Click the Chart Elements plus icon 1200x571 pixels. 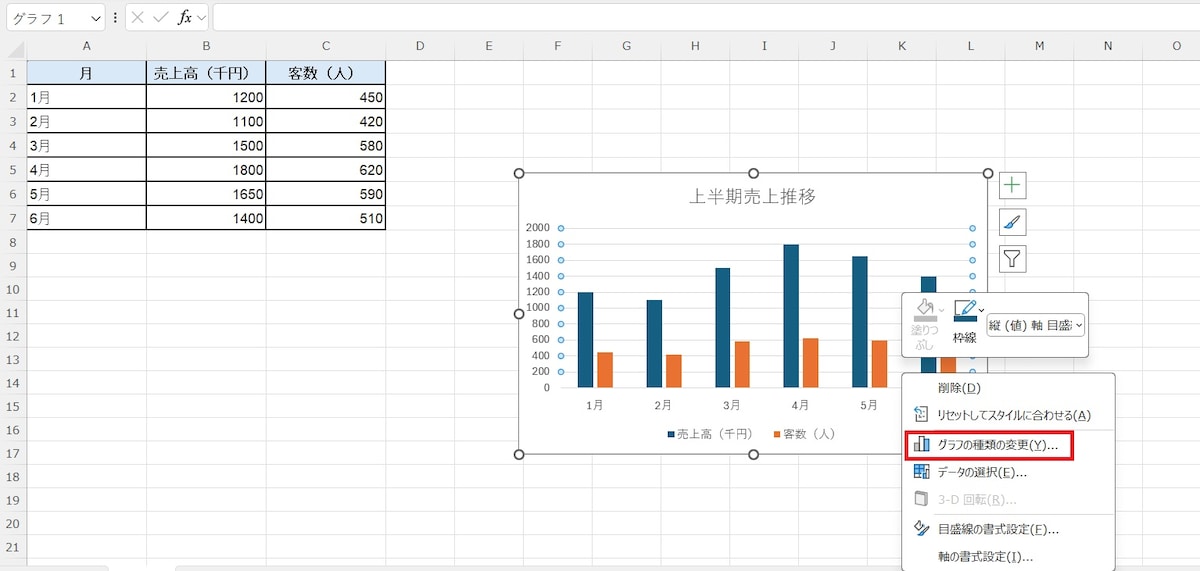1013,185
